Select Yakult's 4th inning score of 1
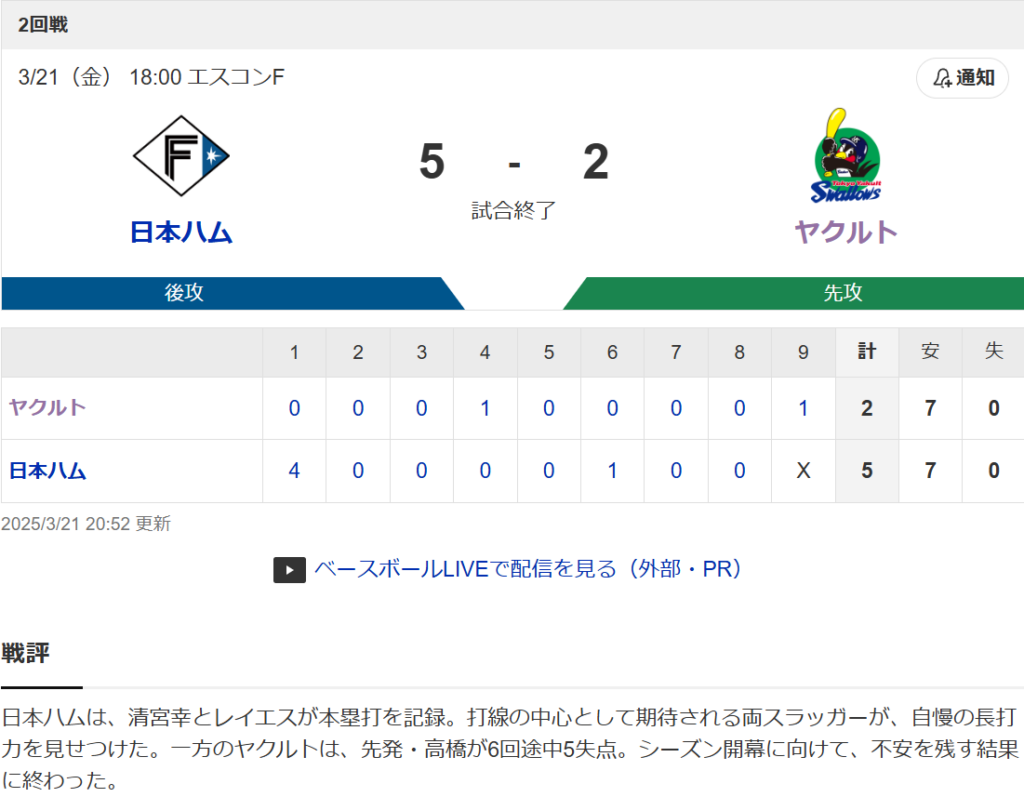 [485, 408]
